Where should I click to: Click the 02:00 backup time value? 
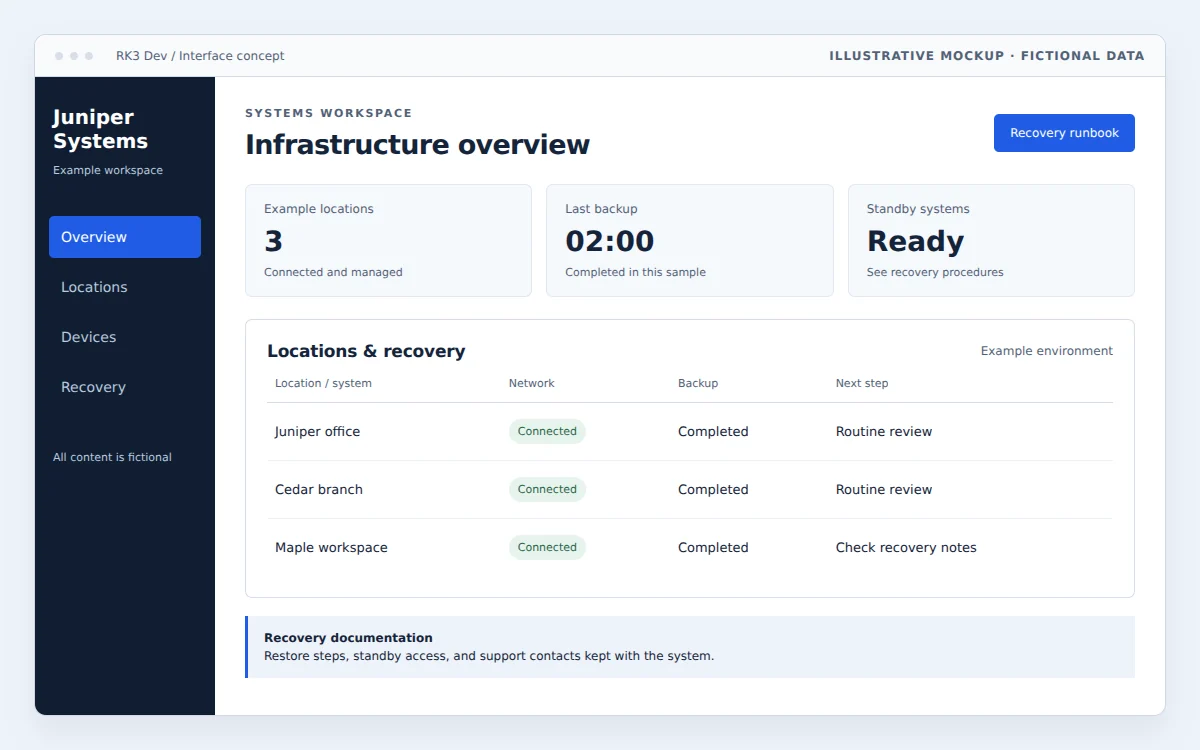[610, 241]
